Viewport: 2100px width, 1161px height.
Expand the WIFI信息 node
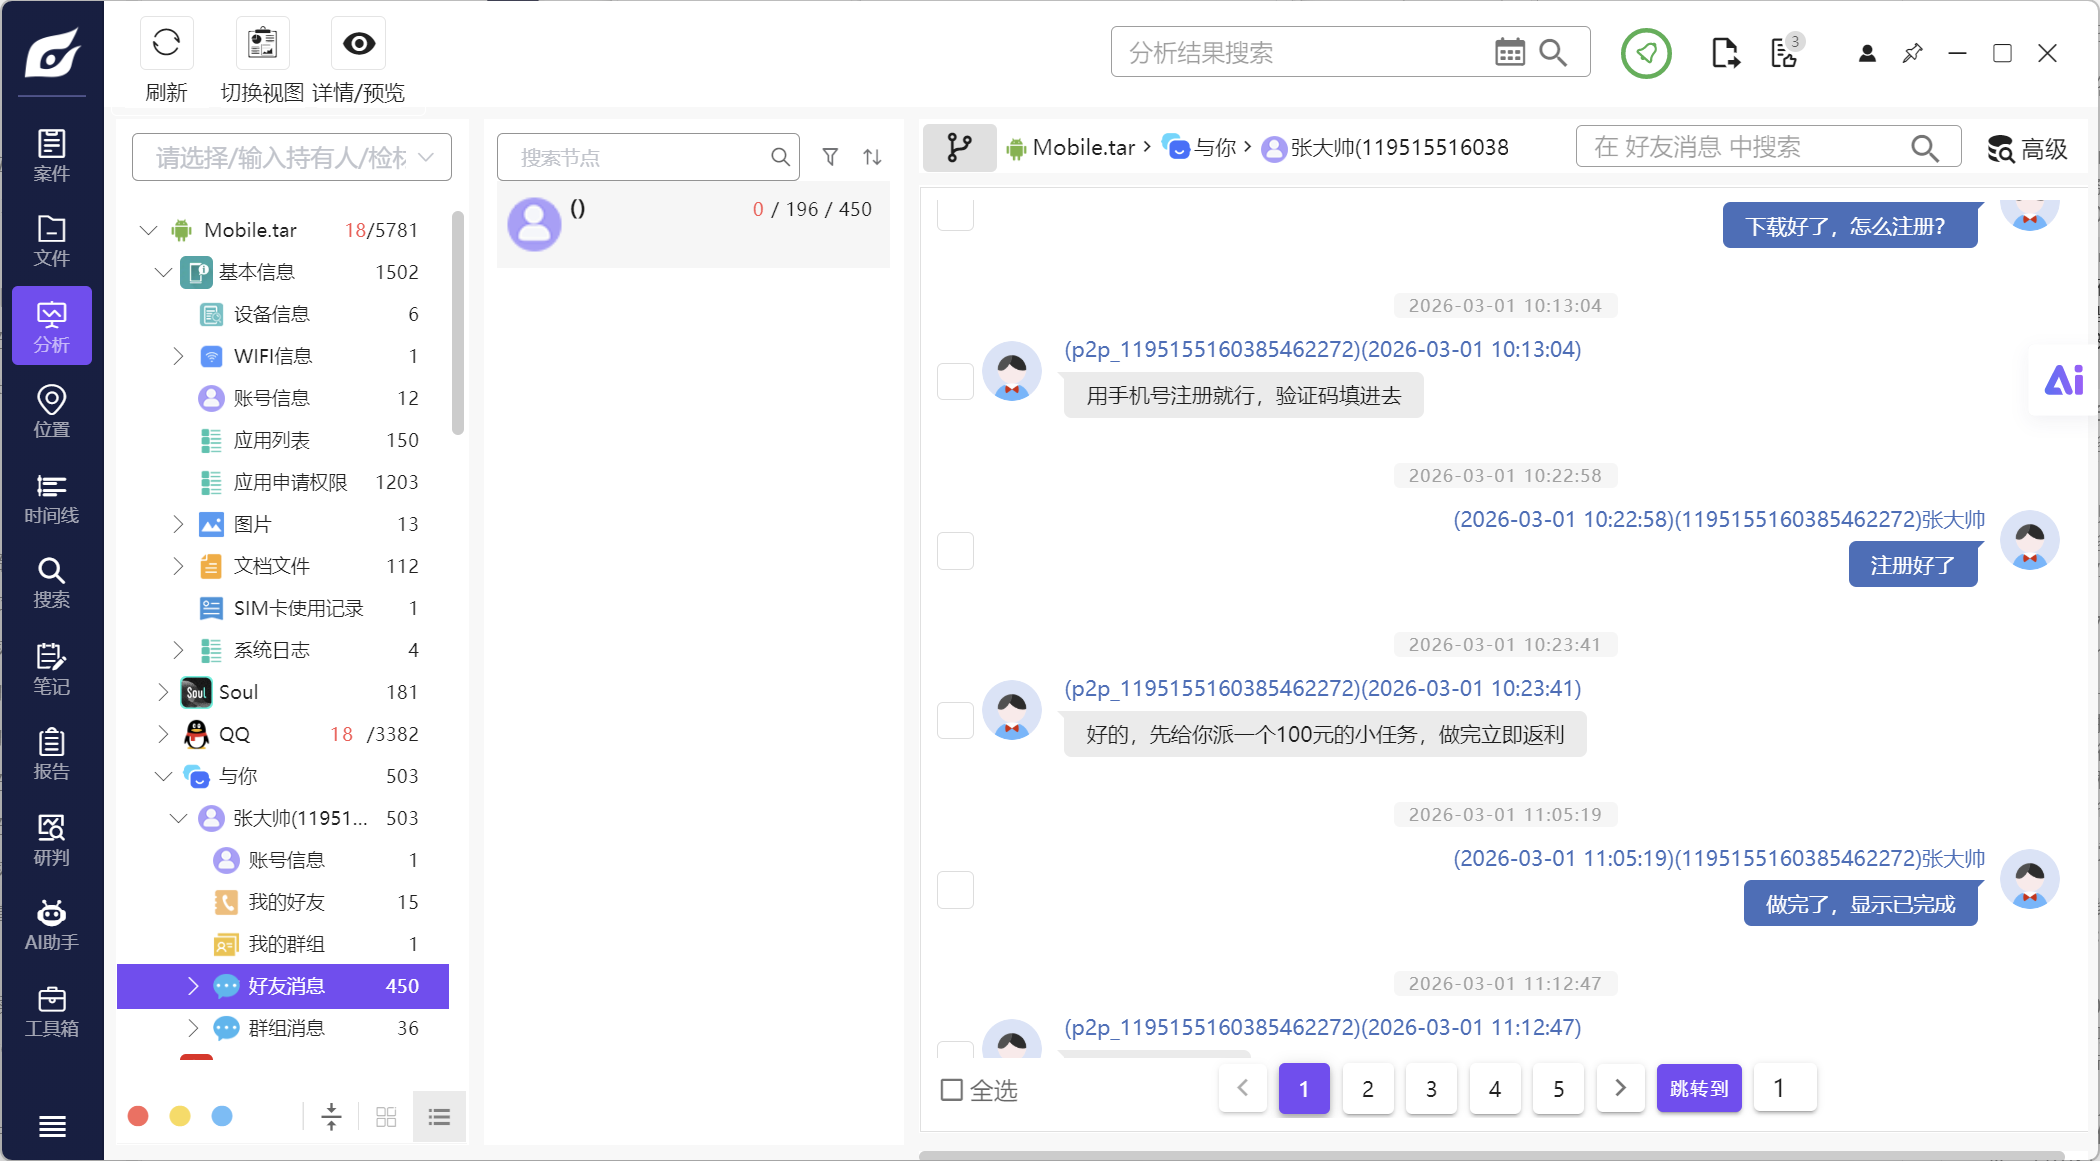pyautogui.click(x=178, y=356)
